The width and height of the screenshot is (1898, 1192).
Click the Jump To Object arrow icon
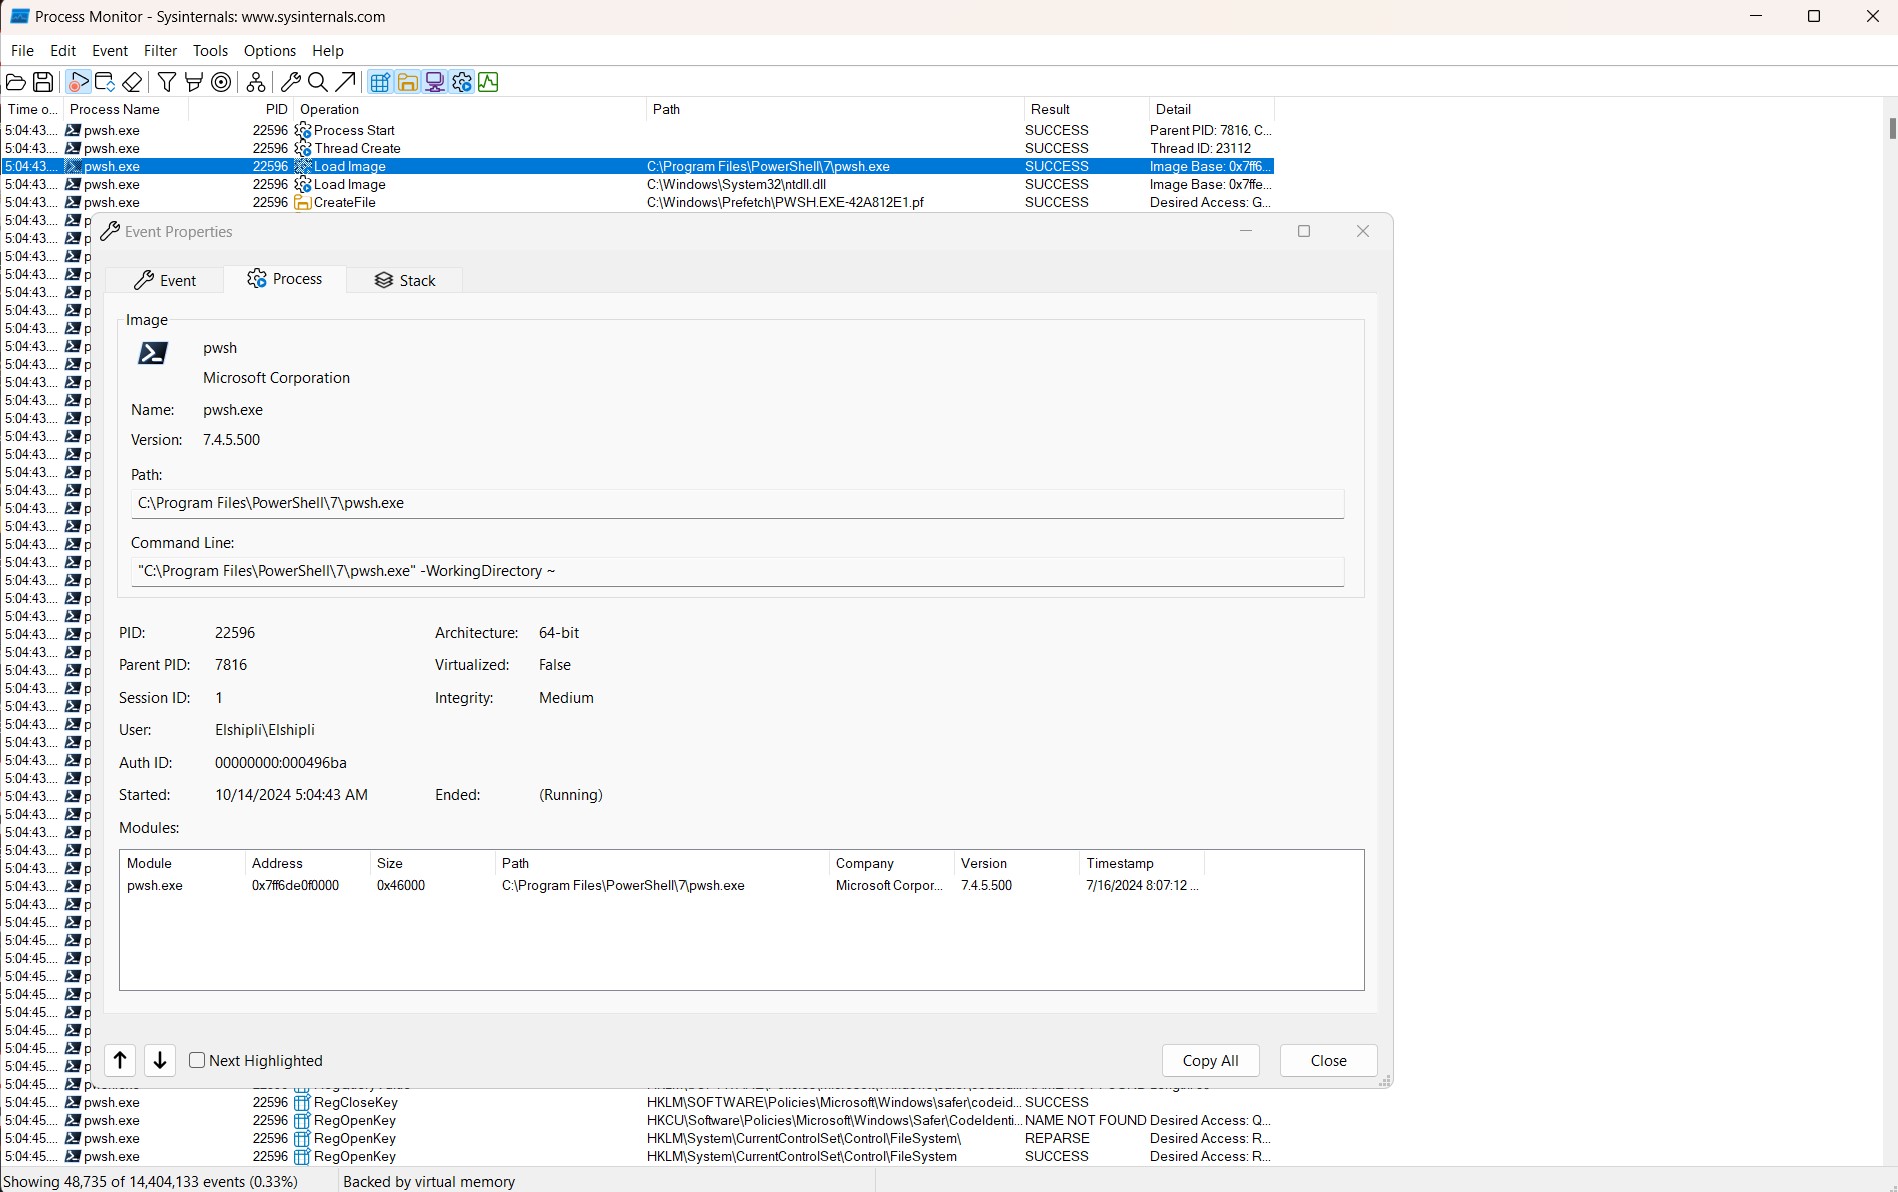coord(345,82)
